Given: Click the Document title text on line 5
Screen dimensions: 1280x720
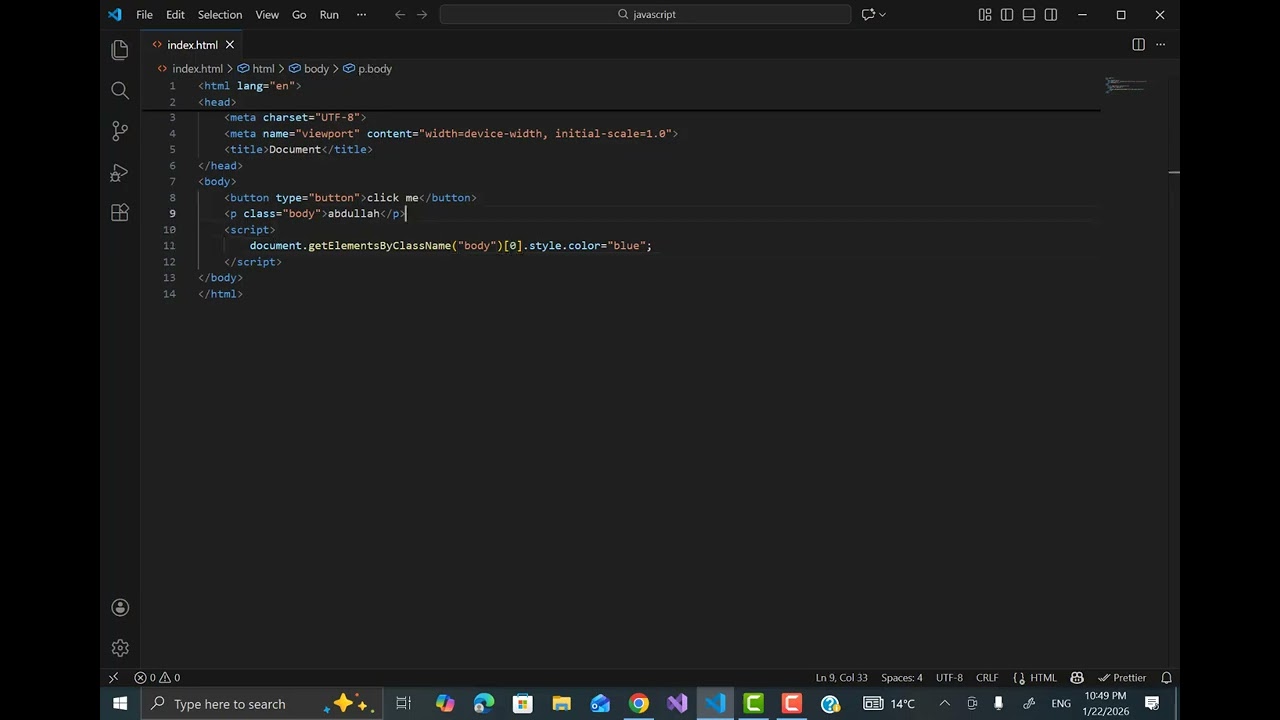Looking at the screenshot, I should 295,150.
